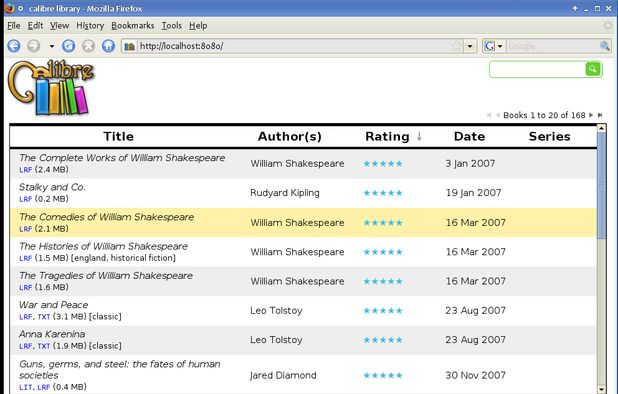This screenshot has width=618, height=394.
Task: Click Jared Diamond in the author column
Action: (283, 375)
